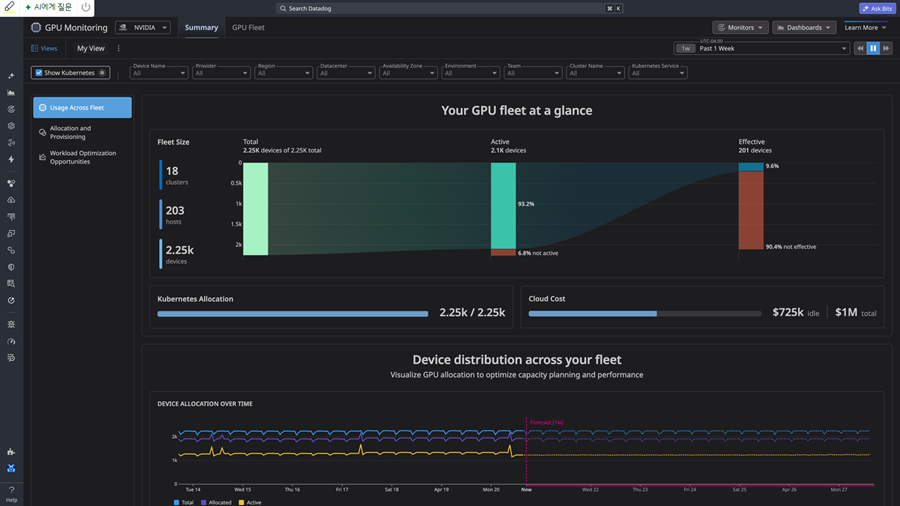Uncheck the Show Kubernetes checkbox
Screen dimensions: 900x506
[39, 73]
